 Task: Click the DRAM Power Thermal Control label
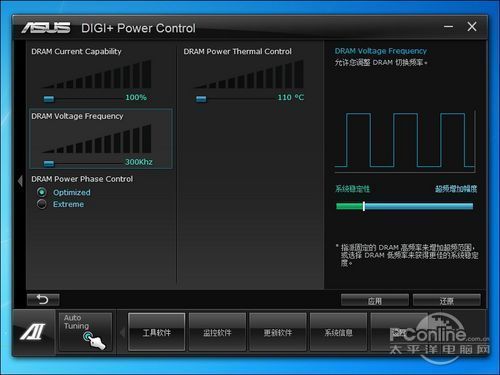(237, 51)
